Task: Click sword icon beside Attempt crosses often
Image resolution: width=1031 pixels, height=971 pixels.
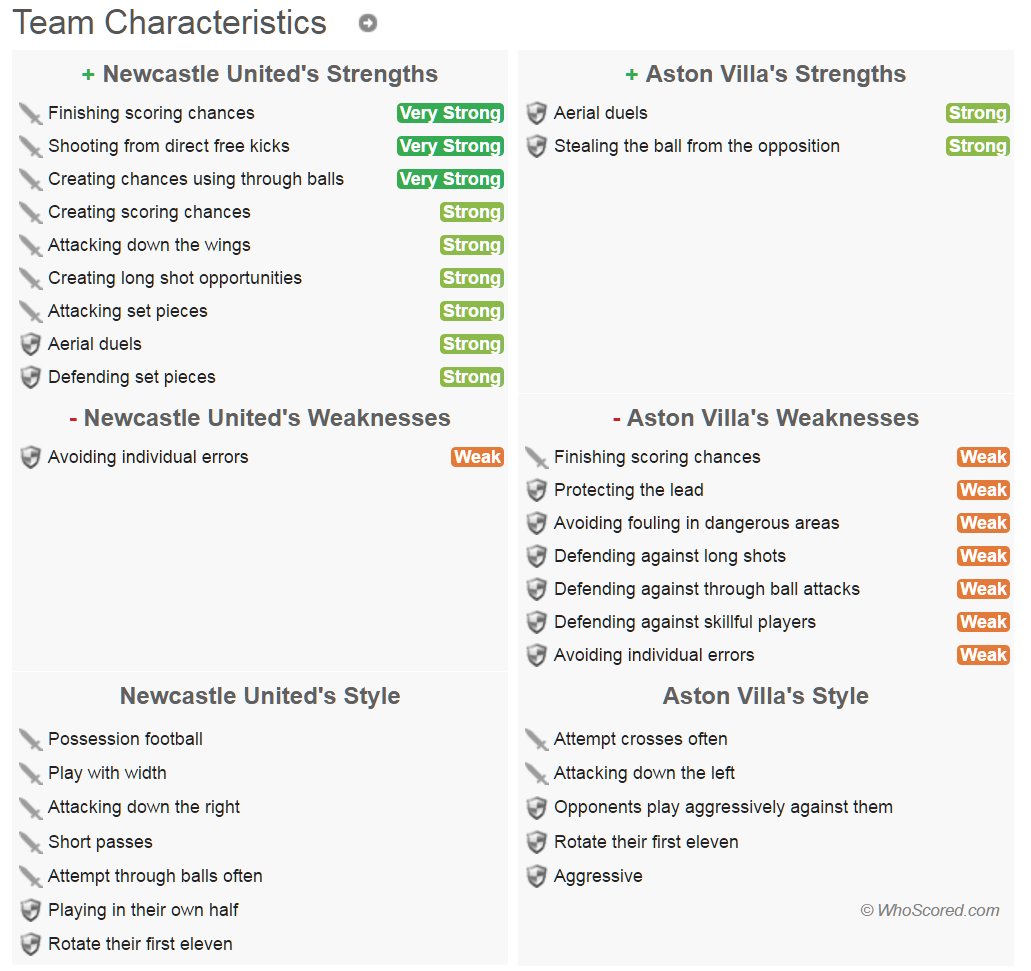Action: (x=537, y=740)
